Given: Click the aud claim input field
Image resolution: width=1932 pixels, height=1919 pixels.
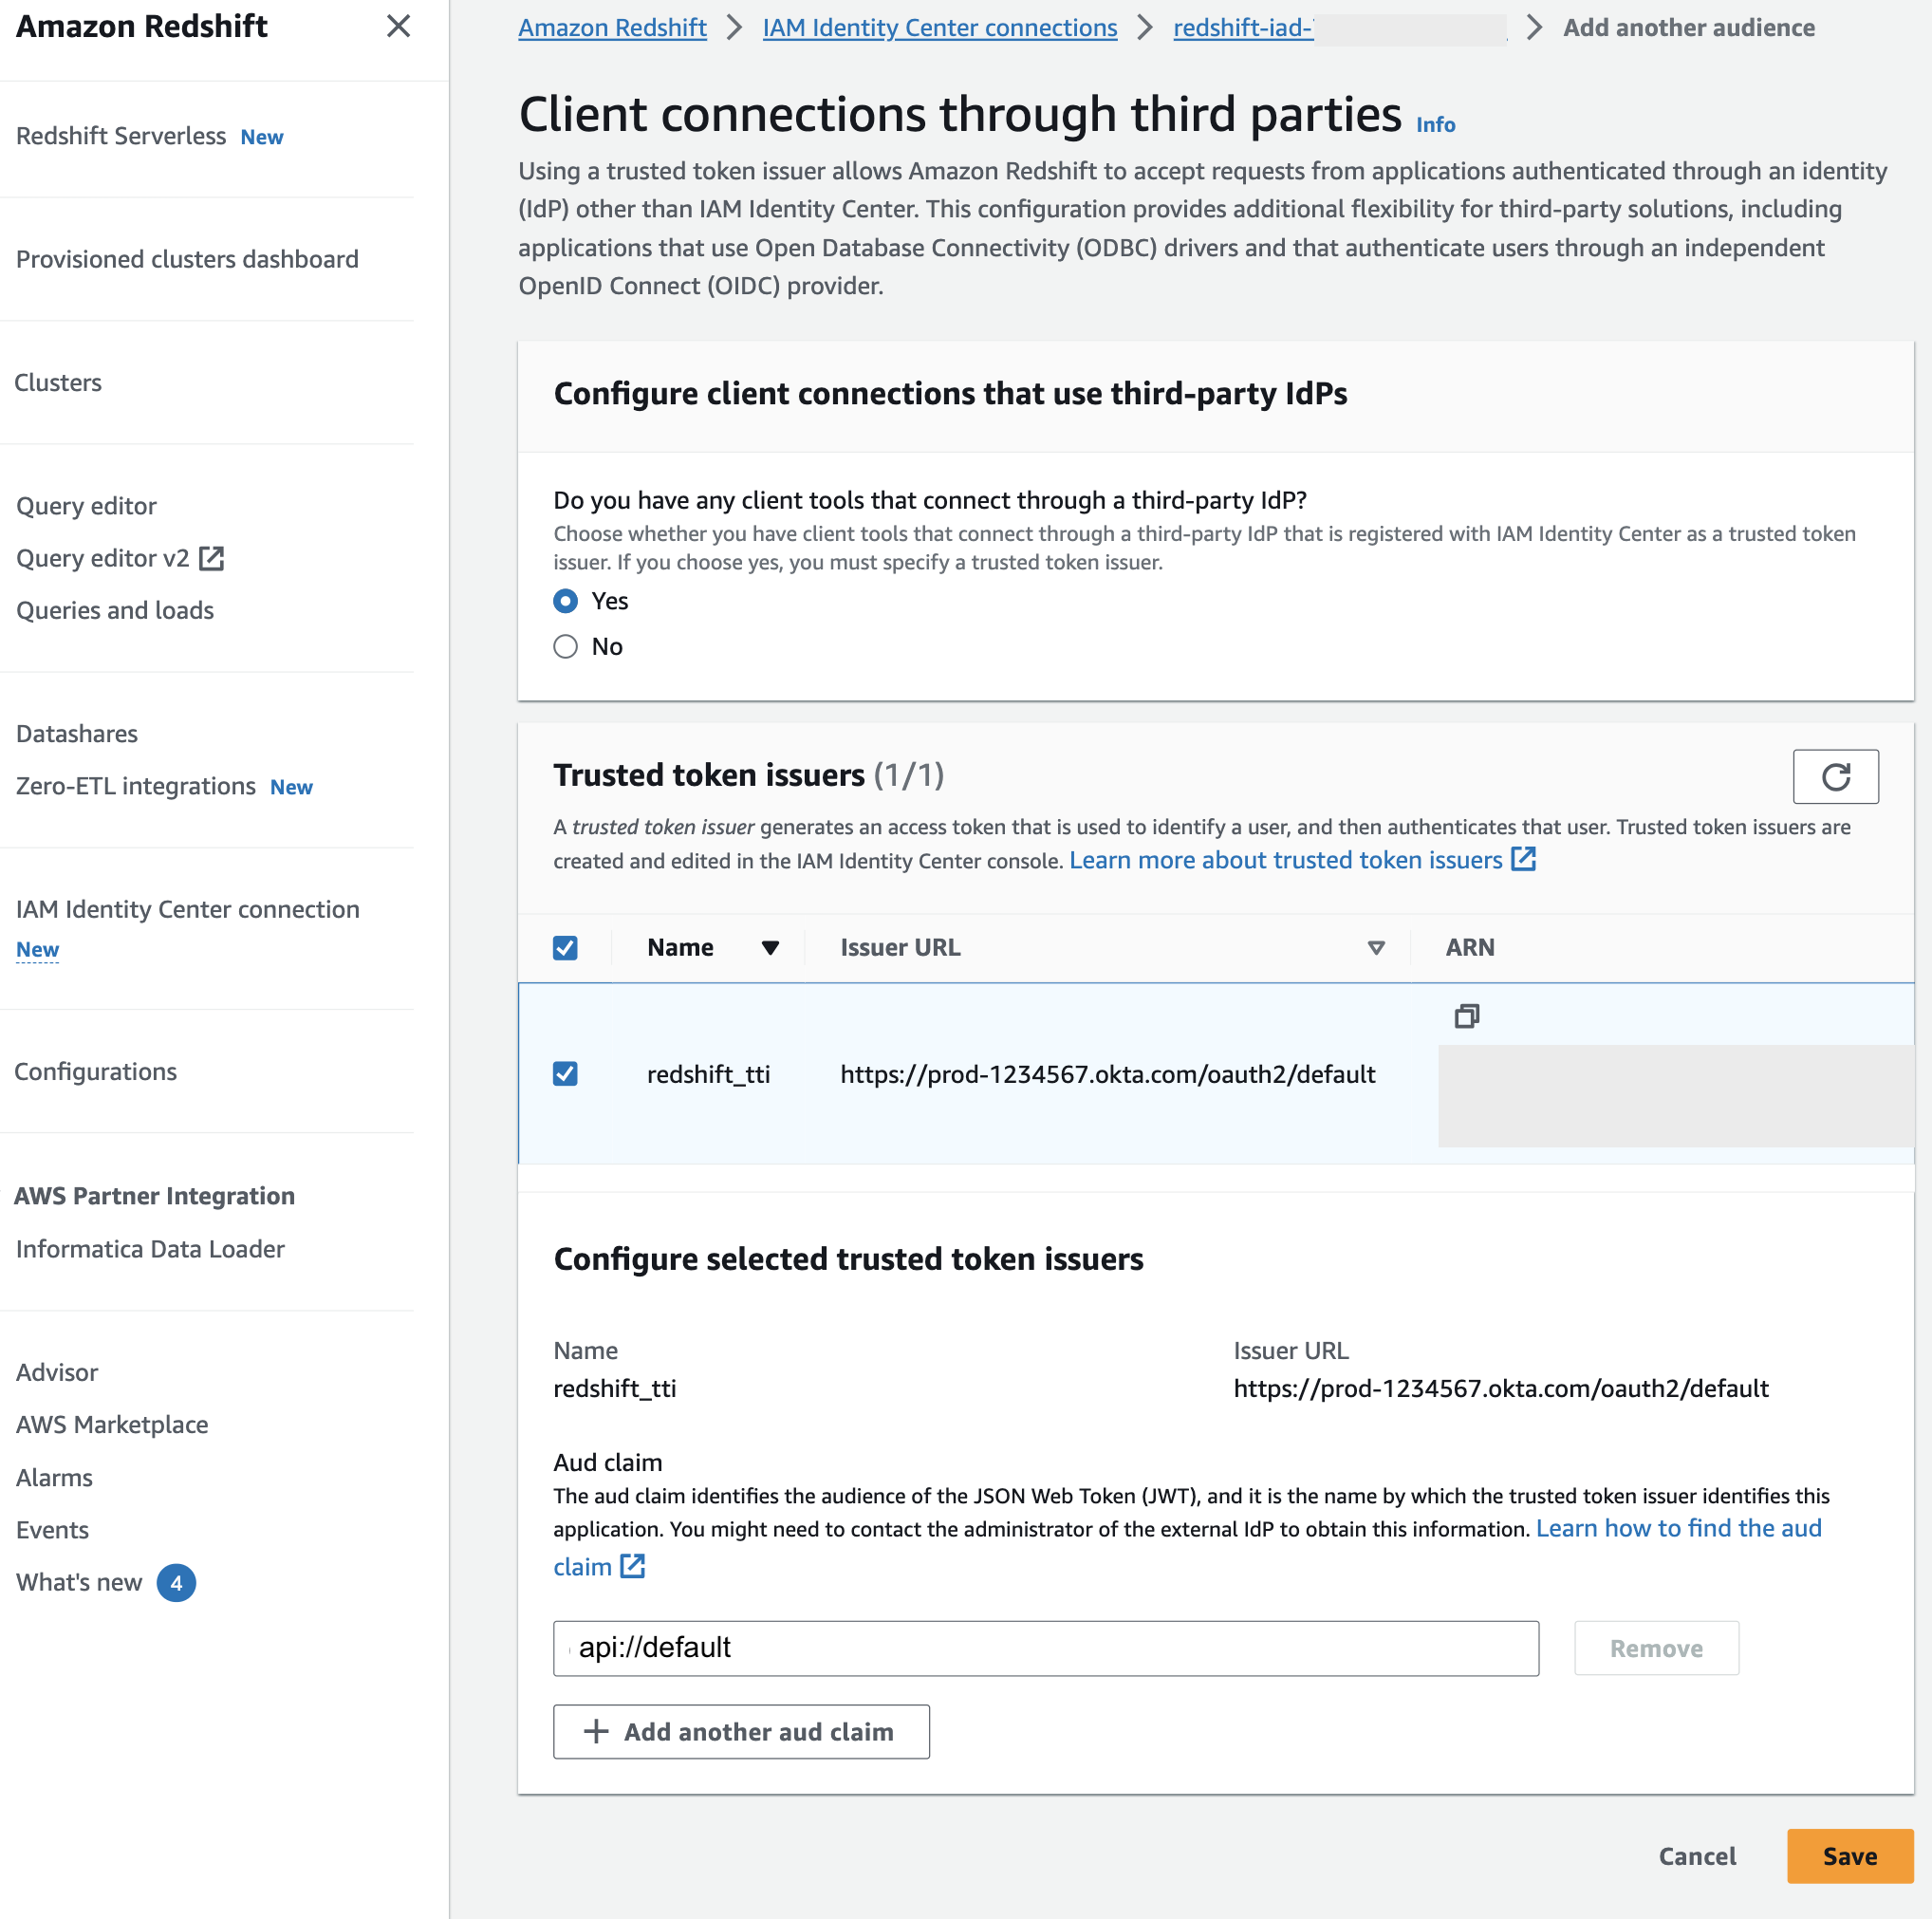Looking at the screenshot, I should click(1045, 1648).
